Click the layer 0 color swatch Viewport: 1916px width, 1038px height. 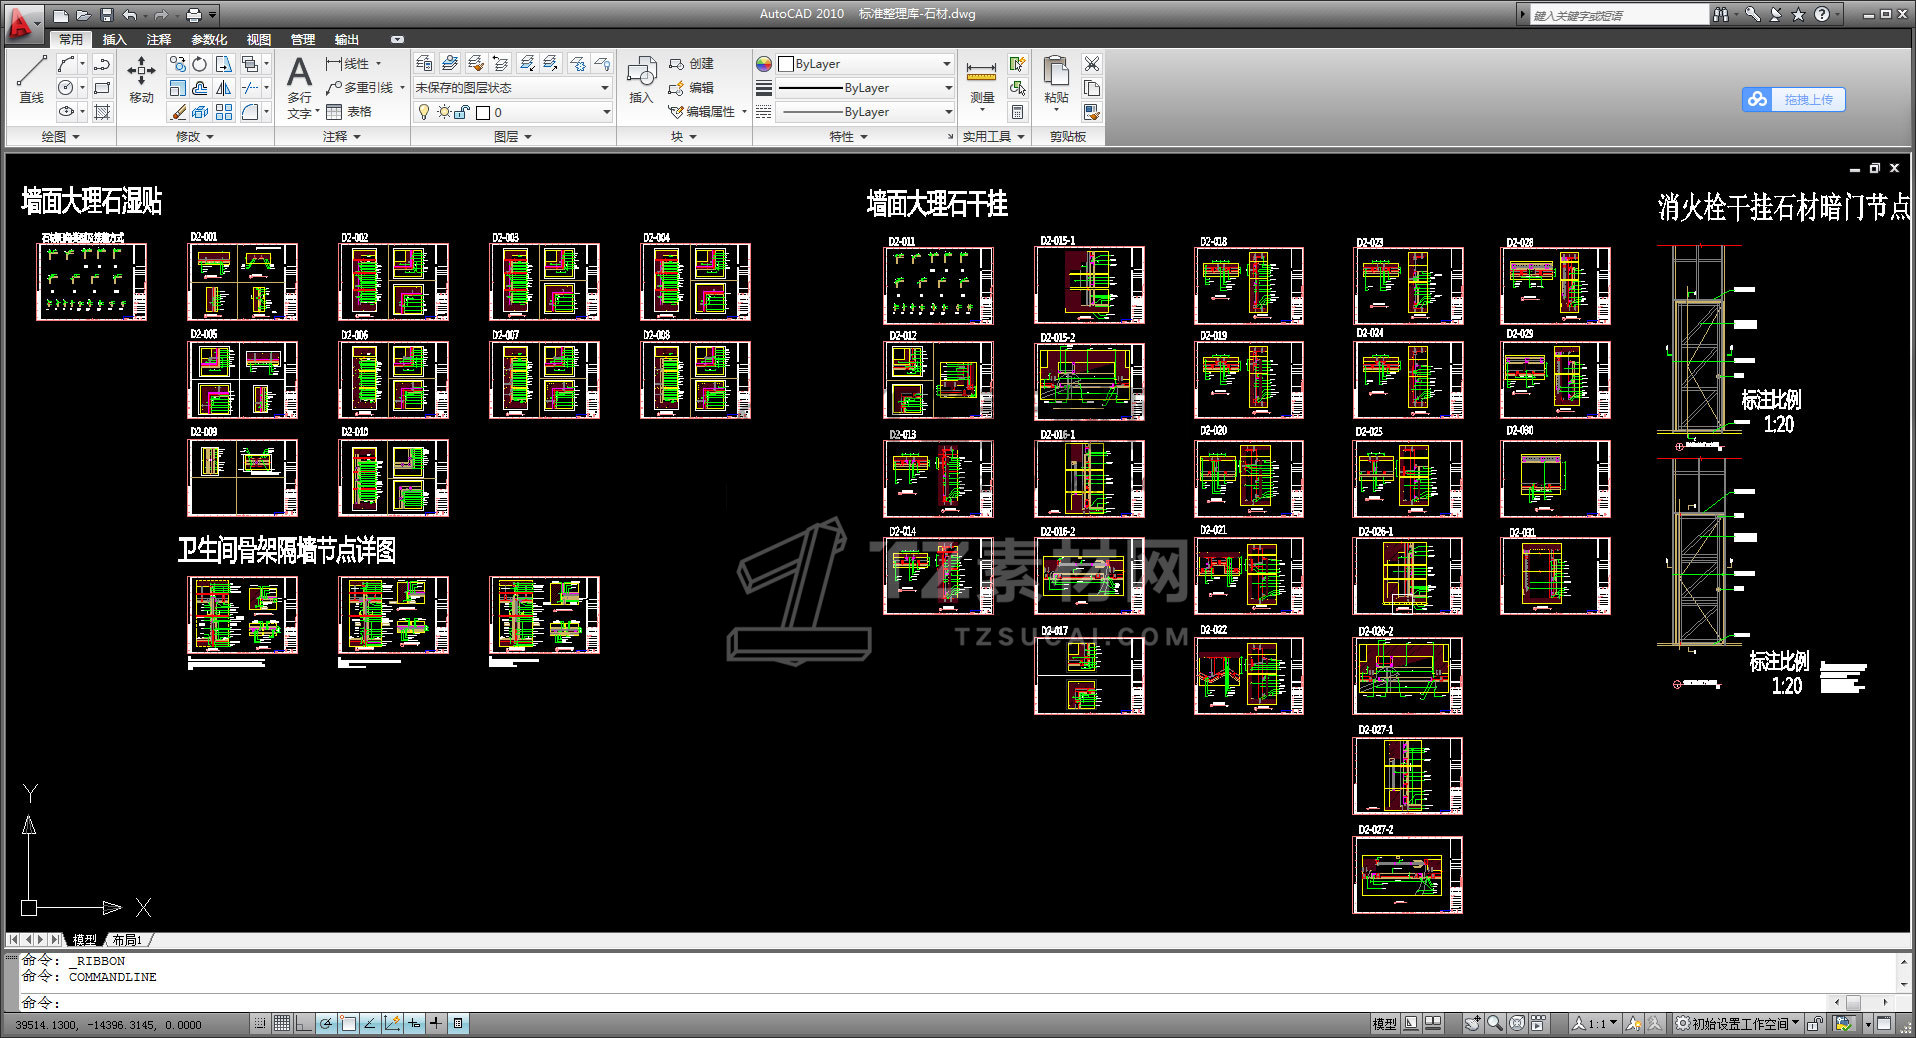[483, 113]
